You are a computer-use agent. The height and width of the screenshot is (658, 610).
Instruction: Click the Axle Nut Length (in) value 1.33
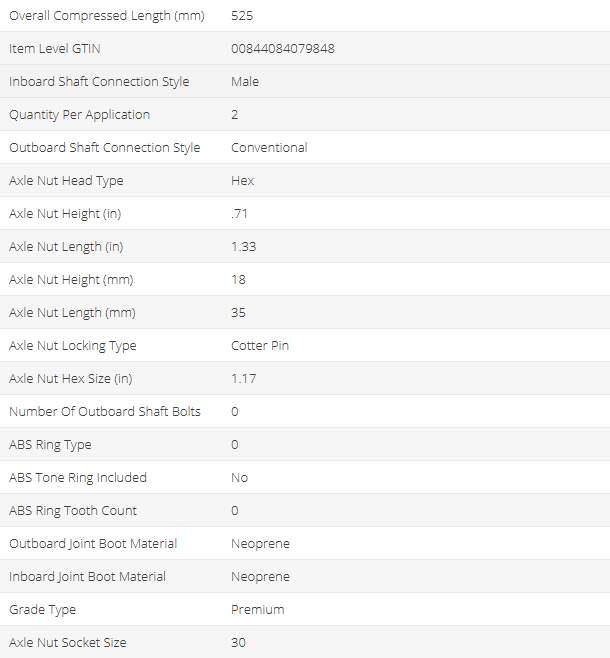243,247
